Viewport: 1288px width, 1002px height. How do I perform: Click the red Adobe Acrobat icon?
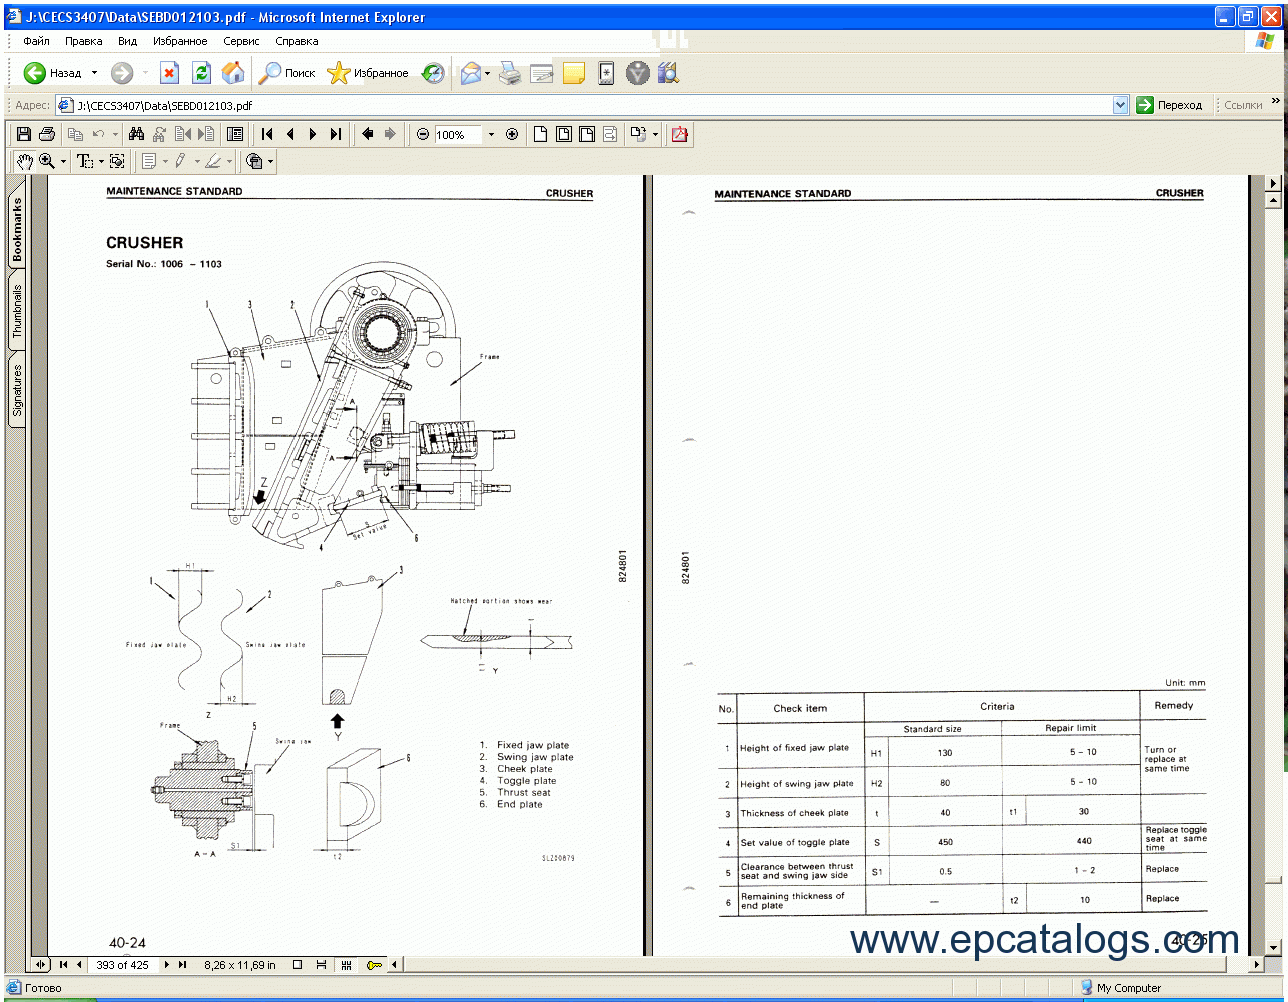pos(680,134)
